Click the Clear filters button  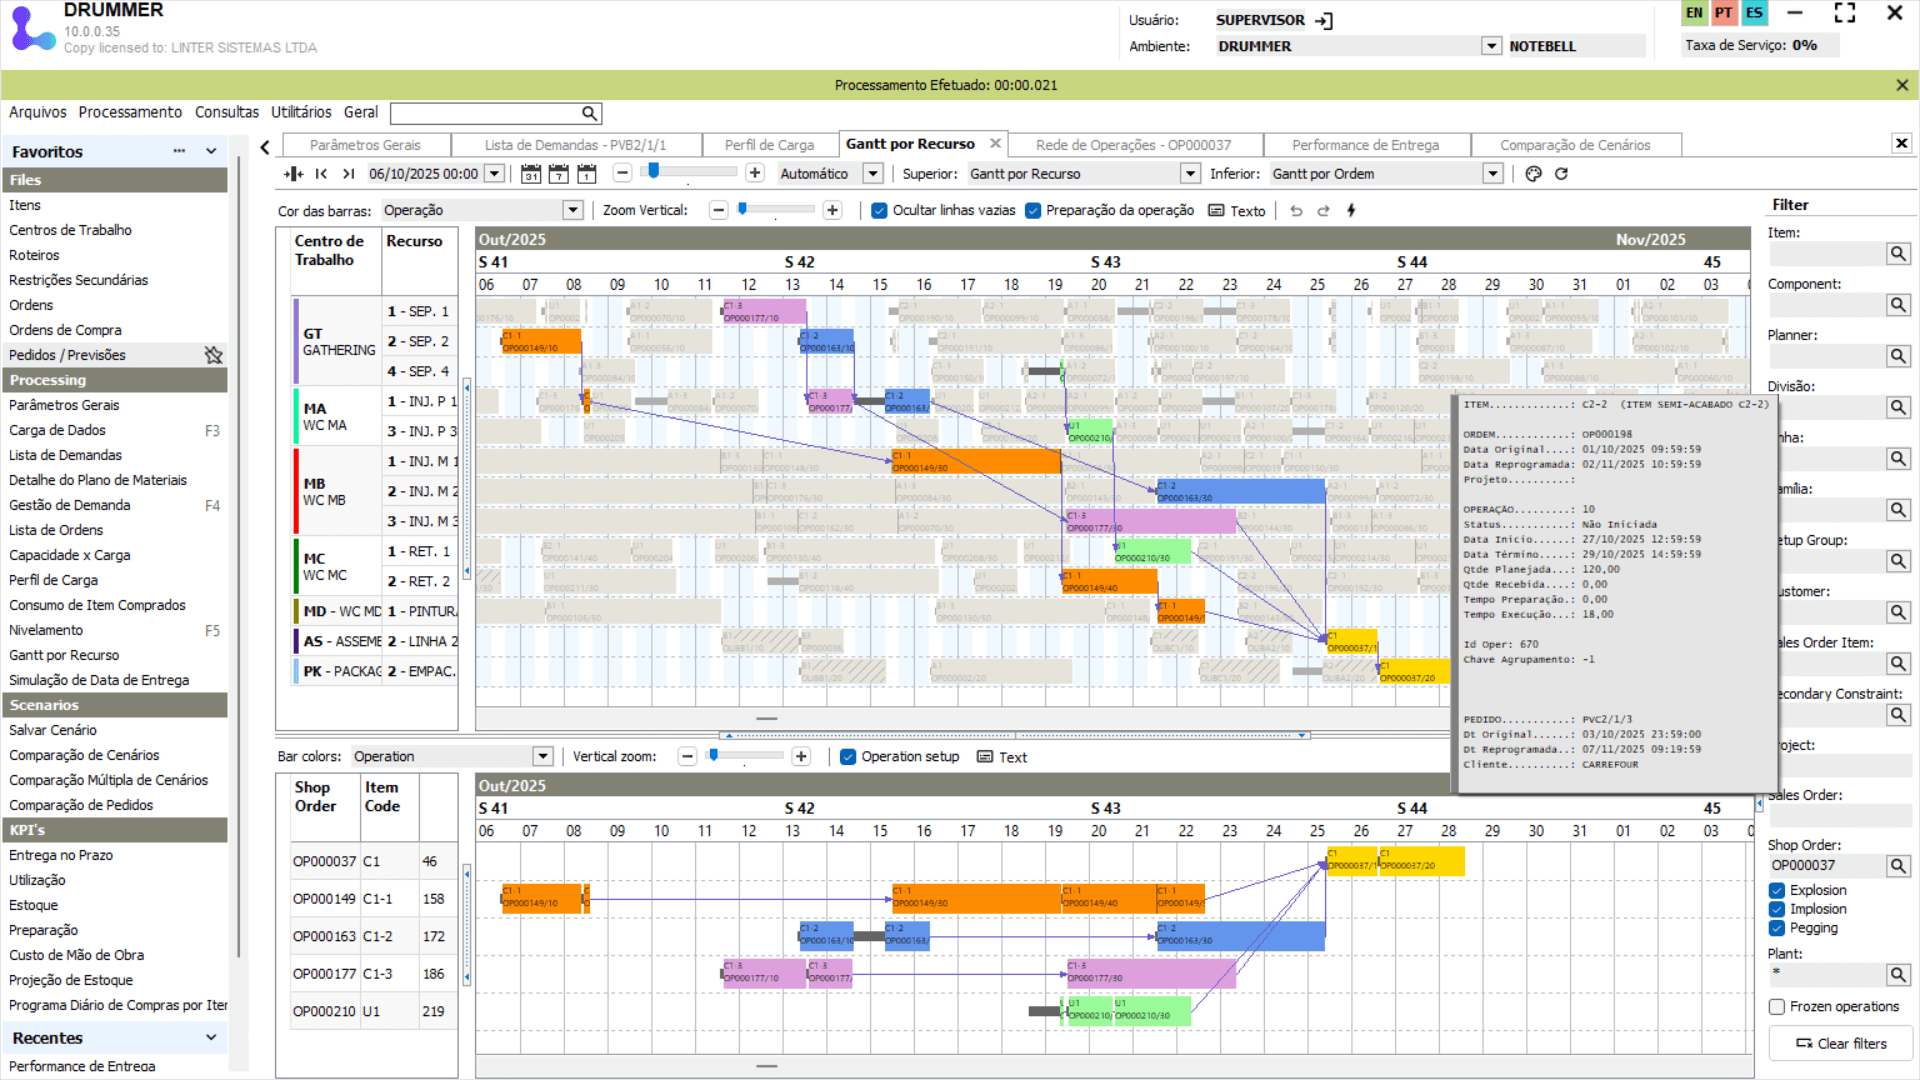click(1841, 1044)
